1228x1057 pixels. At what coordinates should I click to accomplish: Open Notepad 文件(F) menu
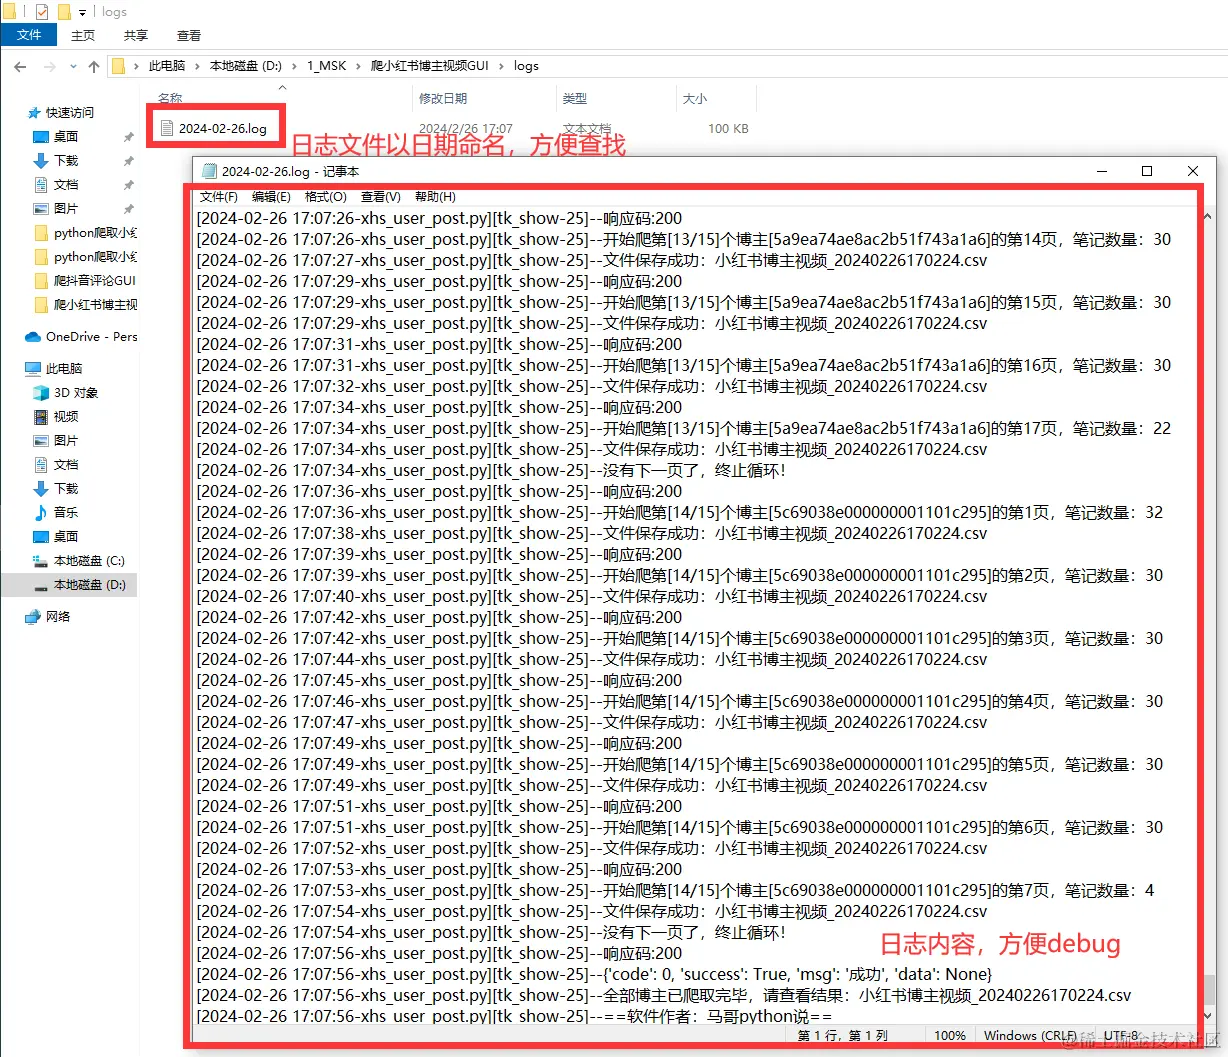219,197
